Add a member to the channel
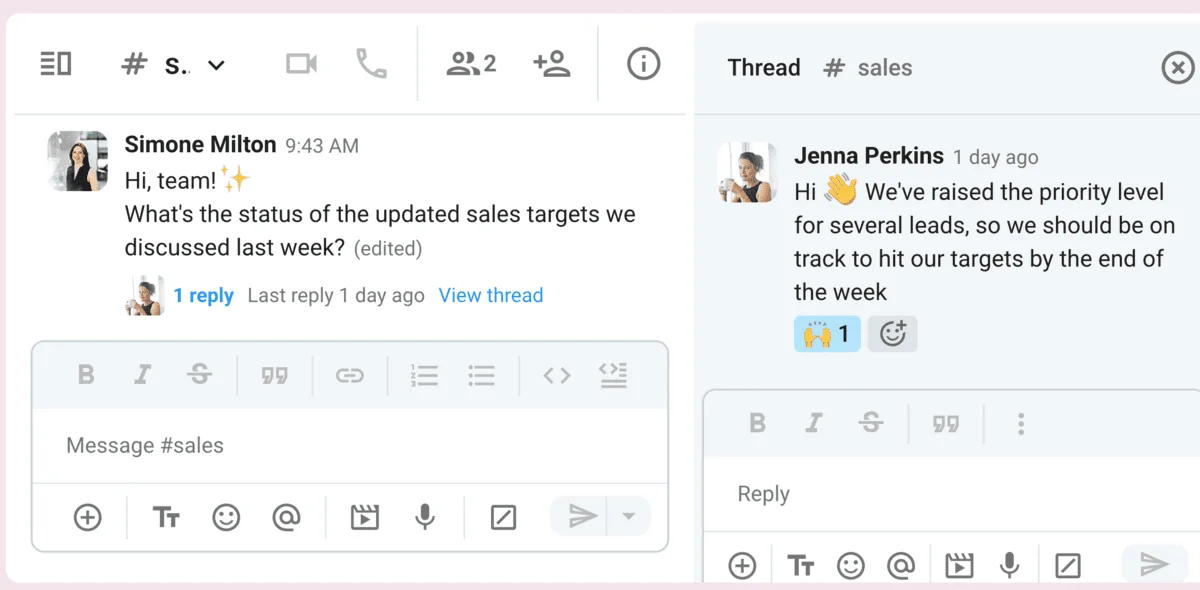This screenshot has width=1200, height=590. [551, 65]
